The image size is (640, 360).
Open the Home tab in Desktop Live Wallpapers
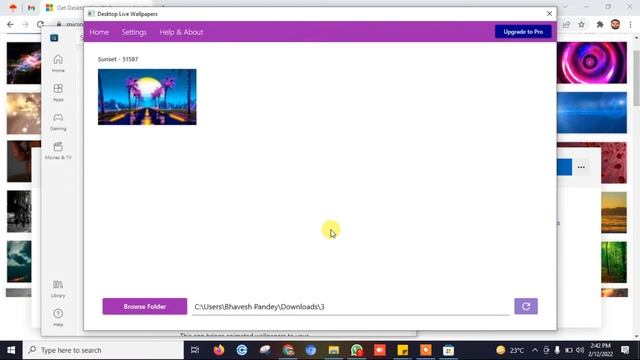coord(99,32)
